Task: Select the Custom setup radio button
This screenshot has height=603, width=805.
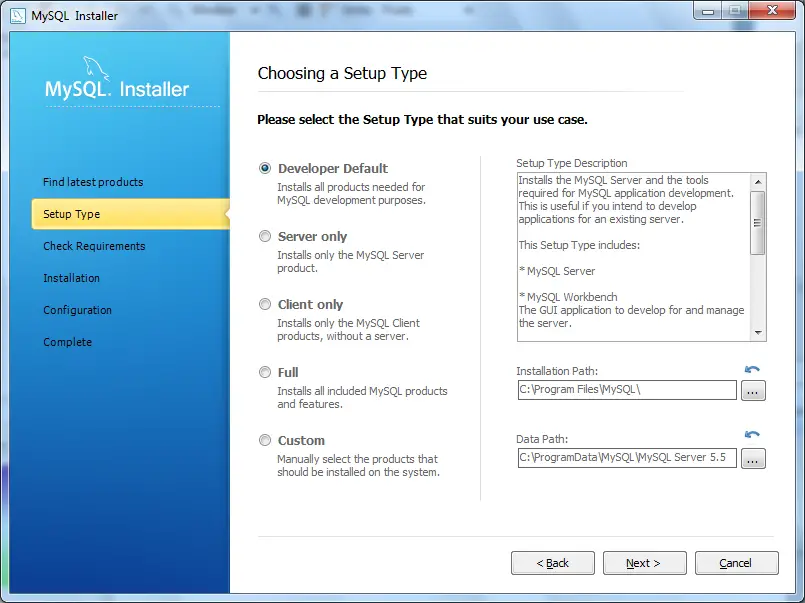Action: [x=265, y=440]
